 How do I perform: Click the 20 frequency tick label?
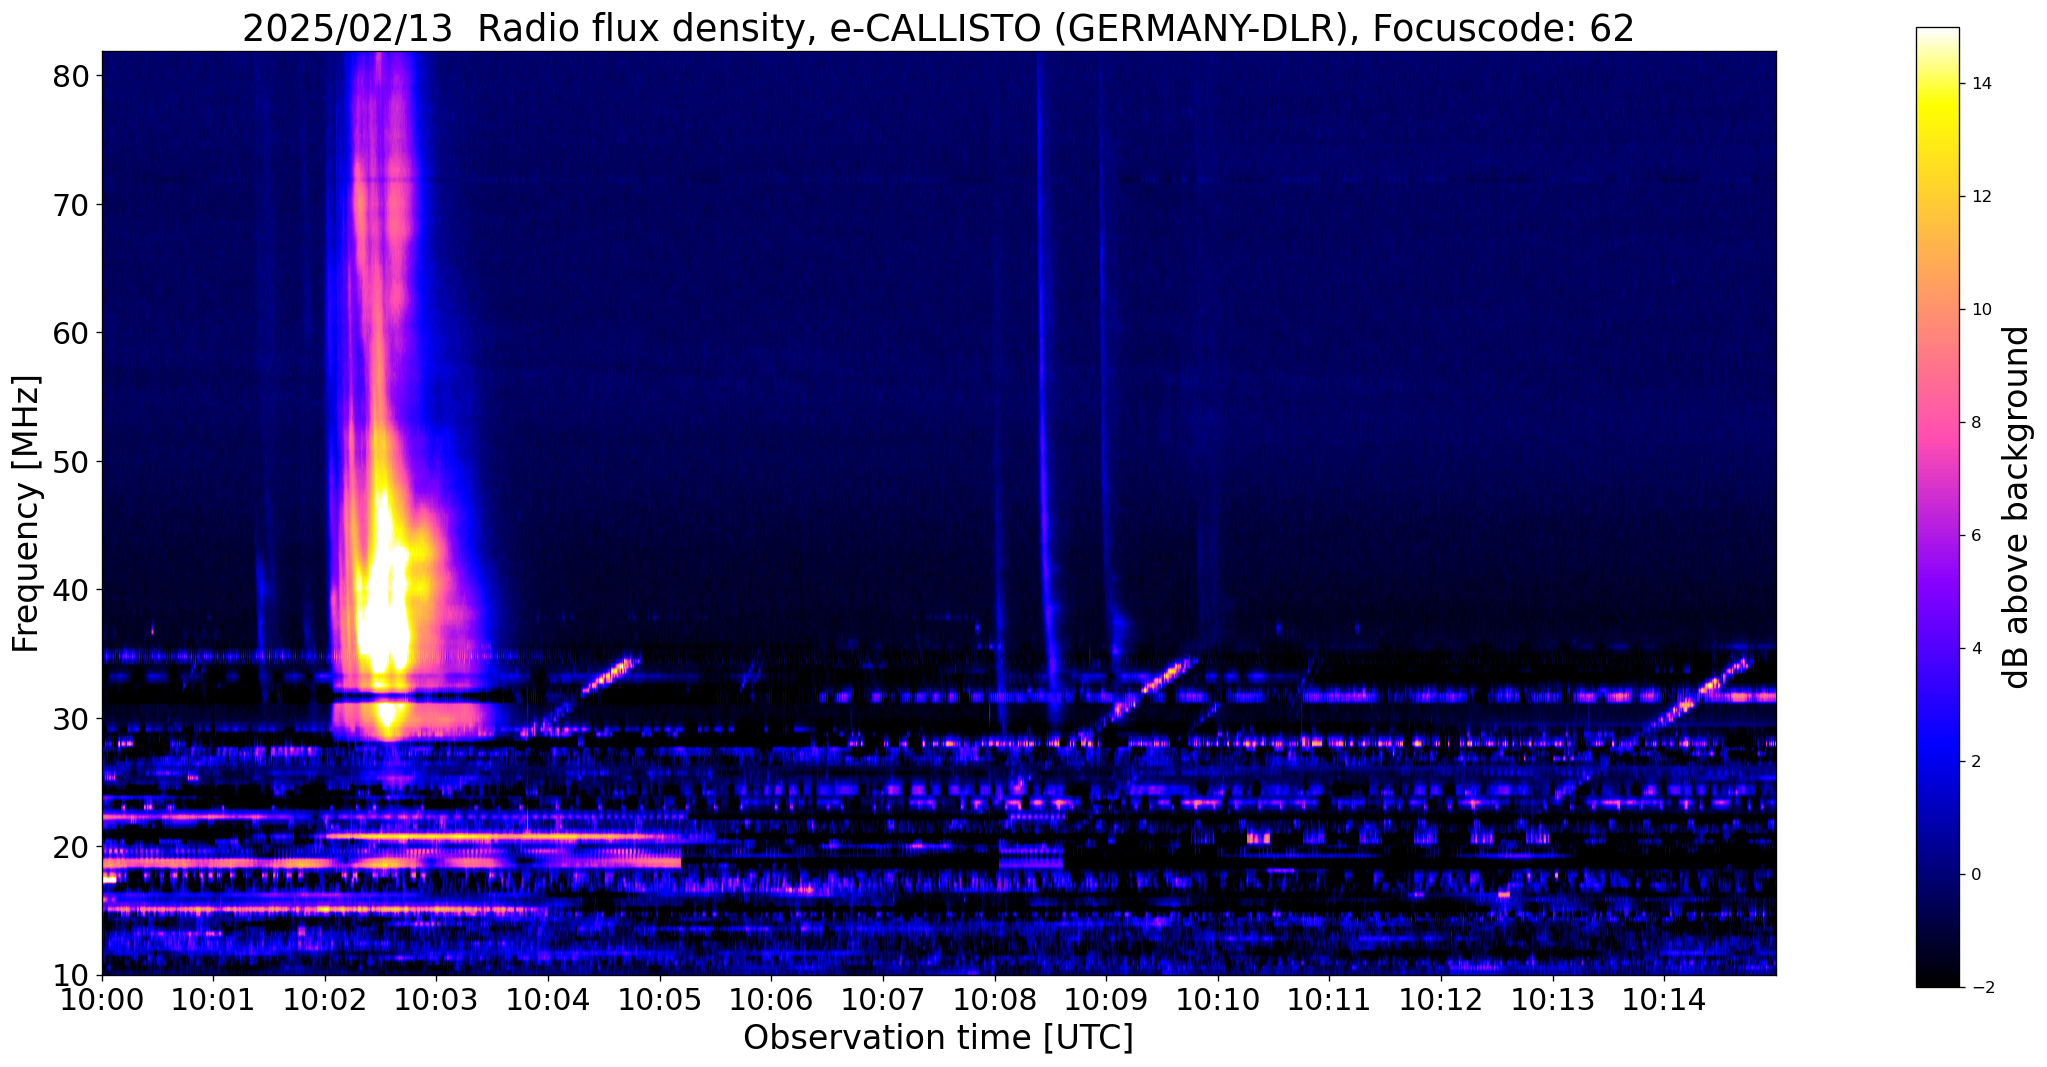click(x=70, y=847)
